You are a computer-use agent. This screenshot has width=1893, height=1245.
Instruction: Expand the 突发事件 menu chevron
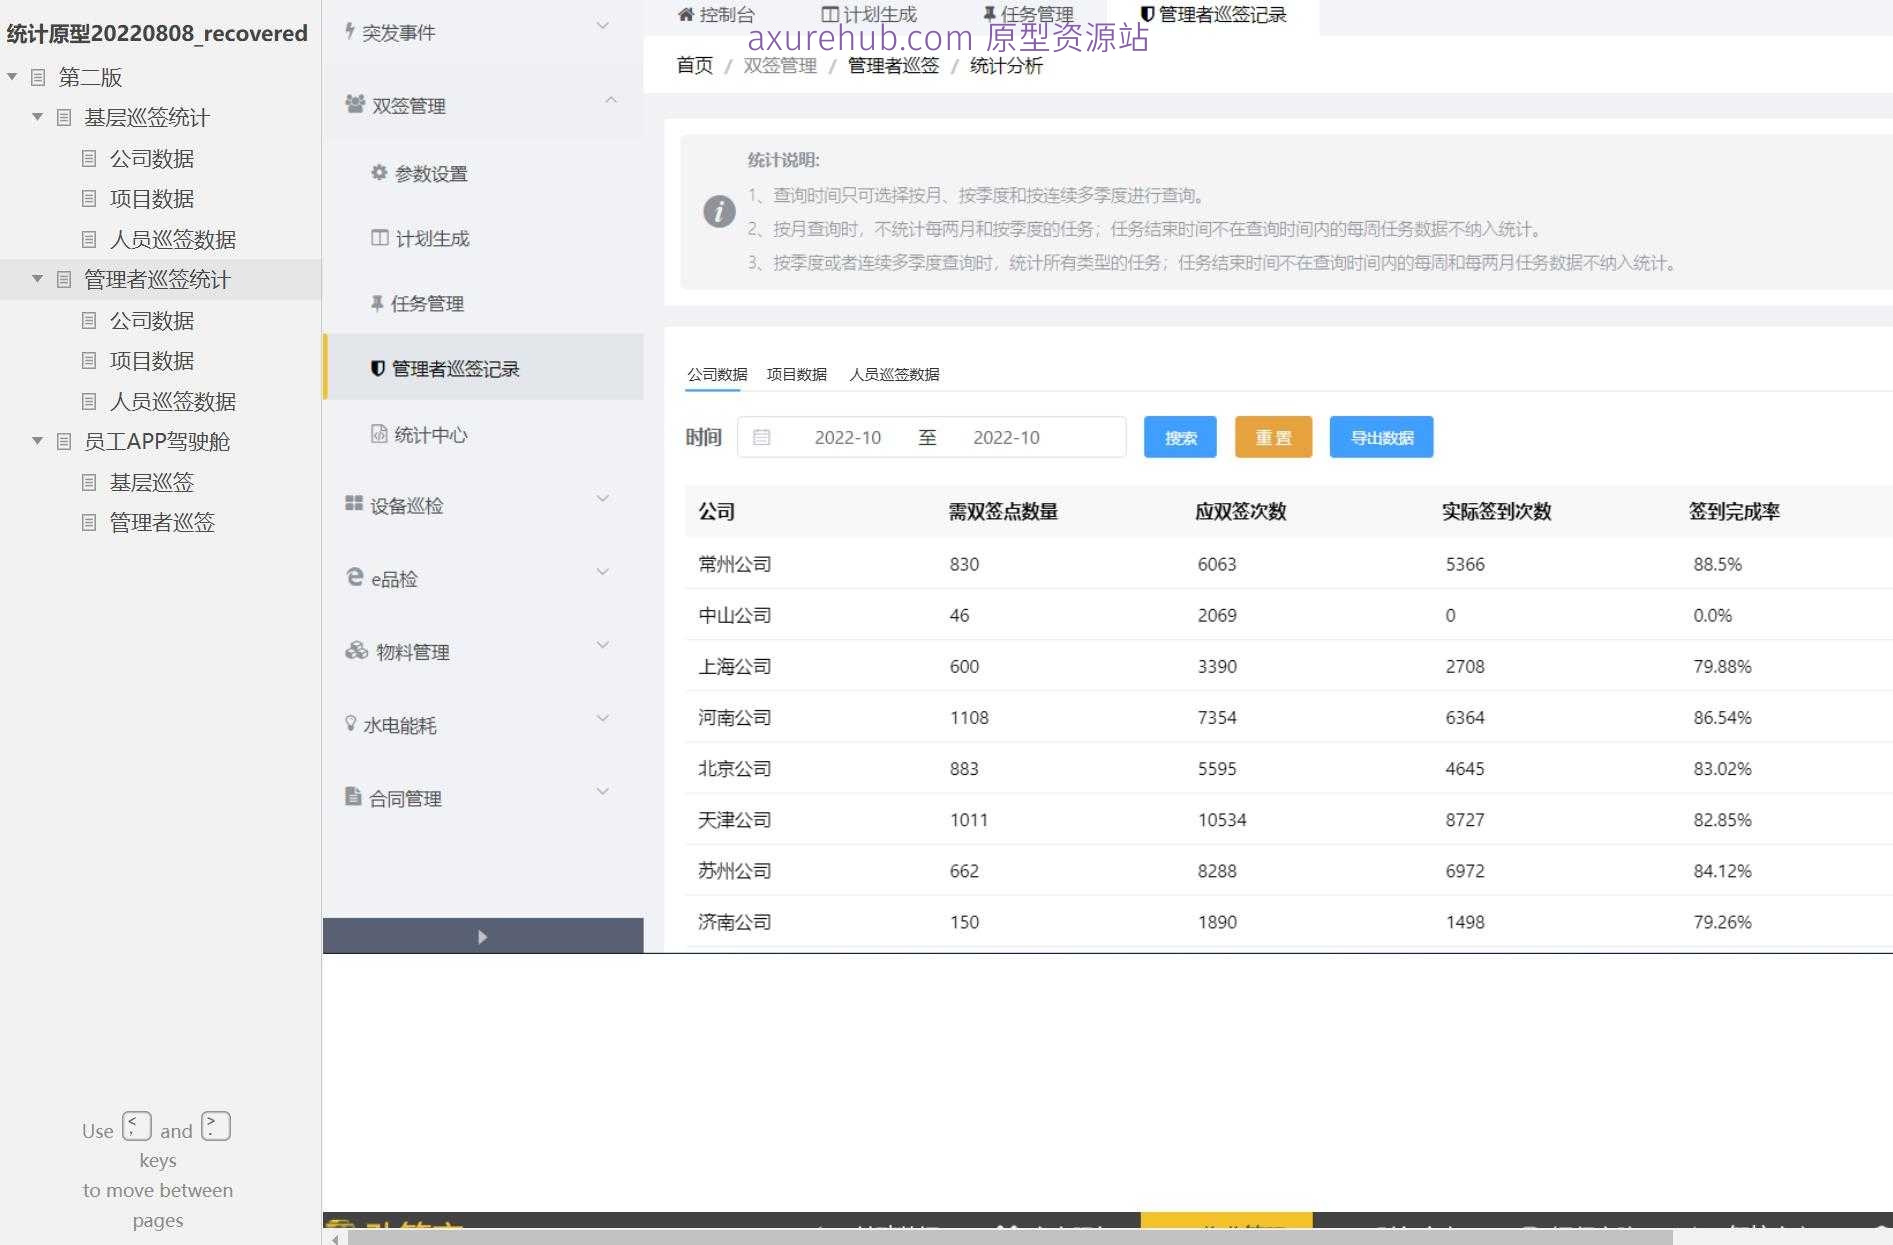click(603, 25)
